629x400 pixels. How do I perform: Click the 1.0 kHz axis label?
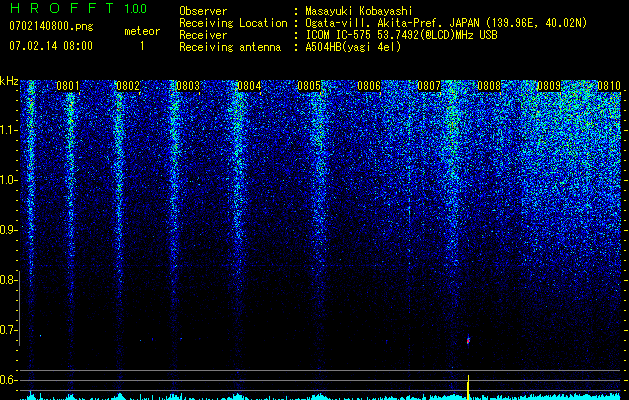pyautogui.click(x=7, y=181)
